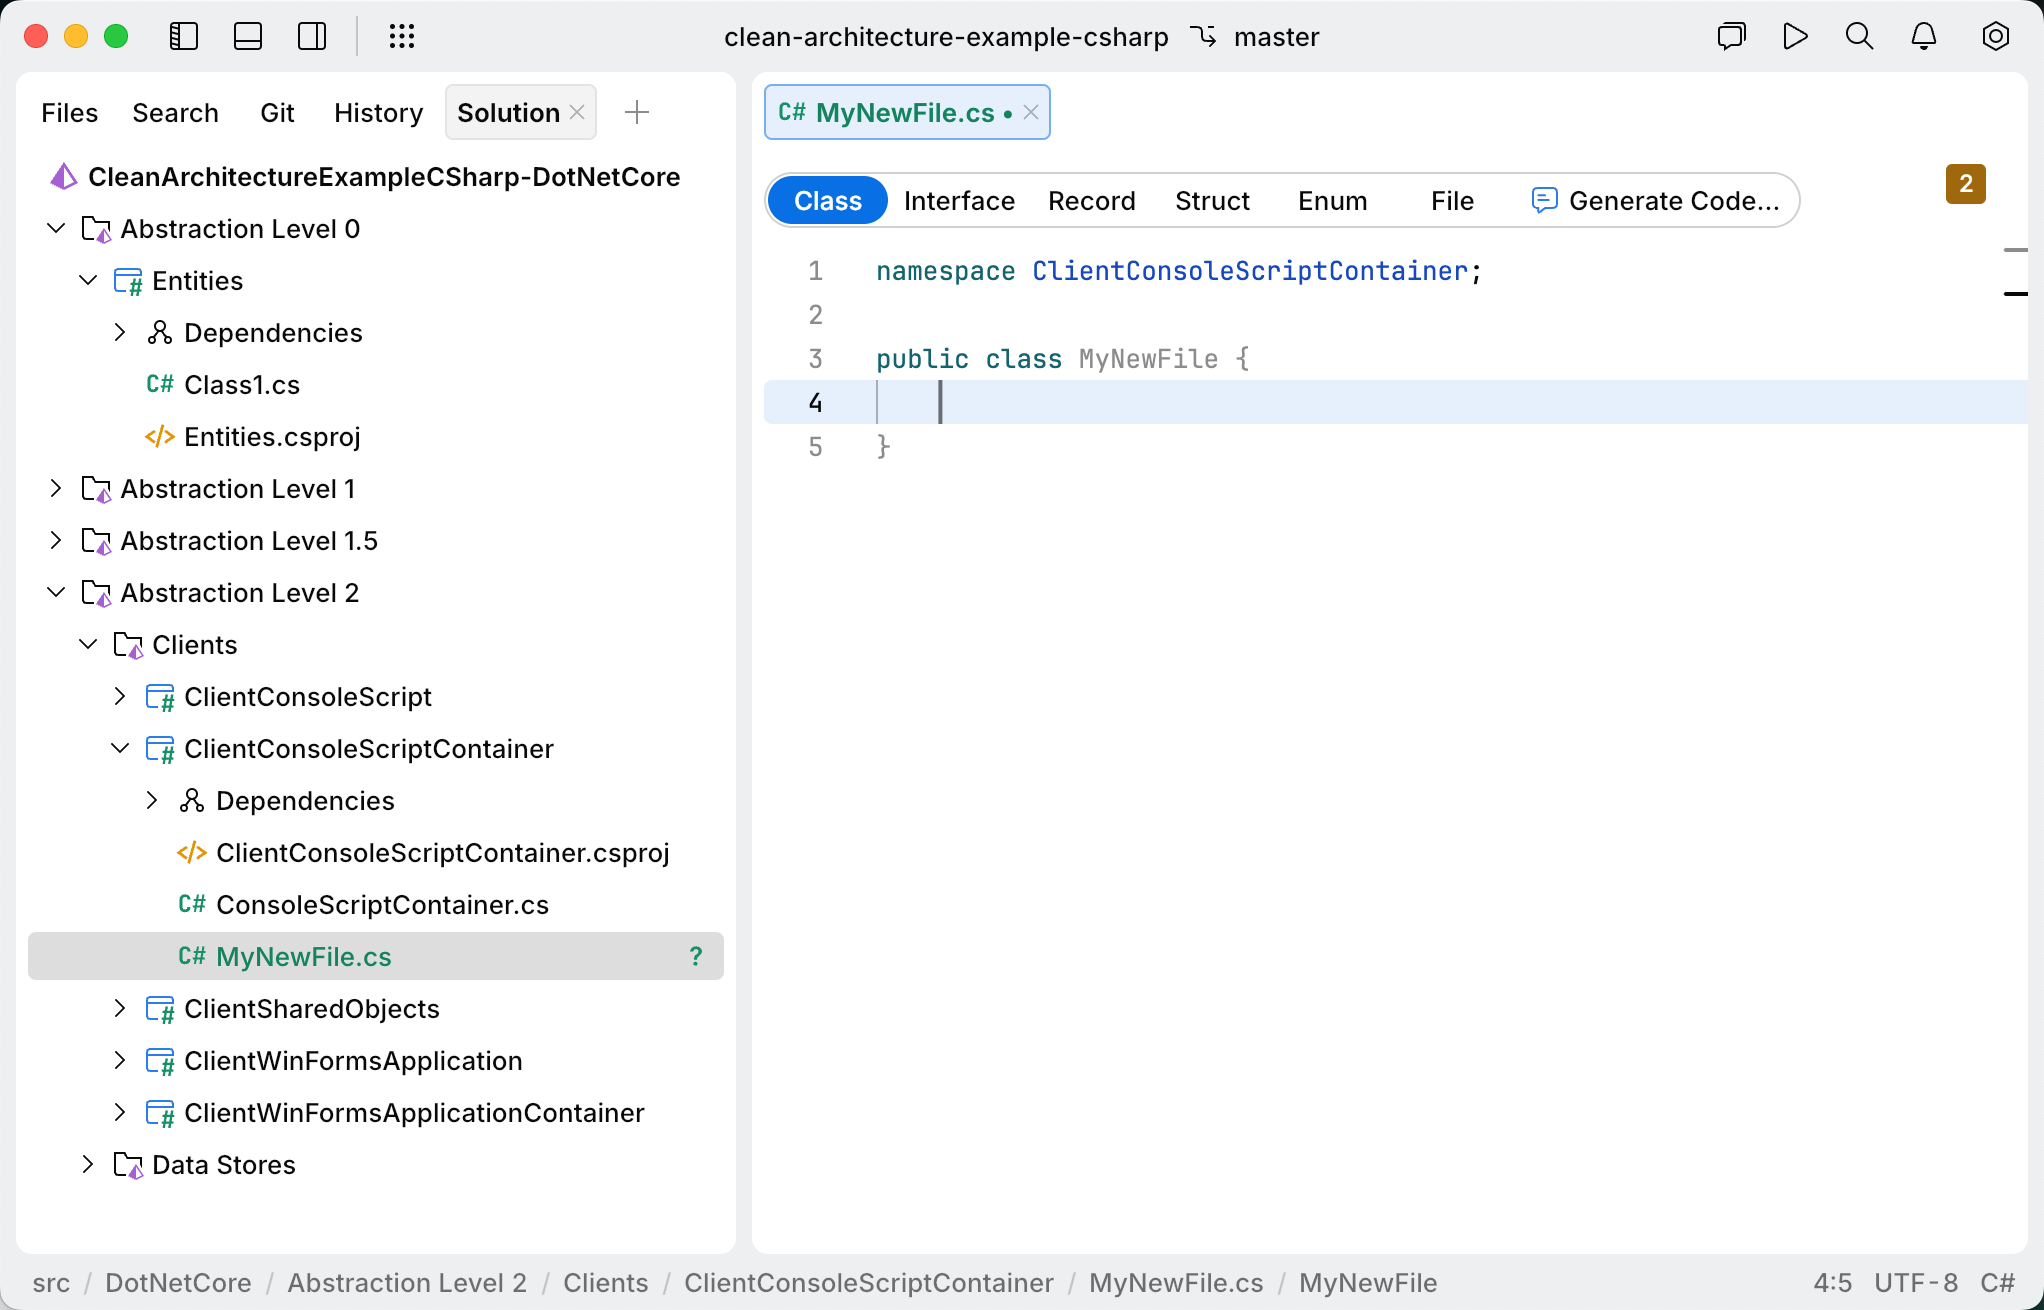
Task: Open settings via the gear icon
Action: (x=1995, y=36)
